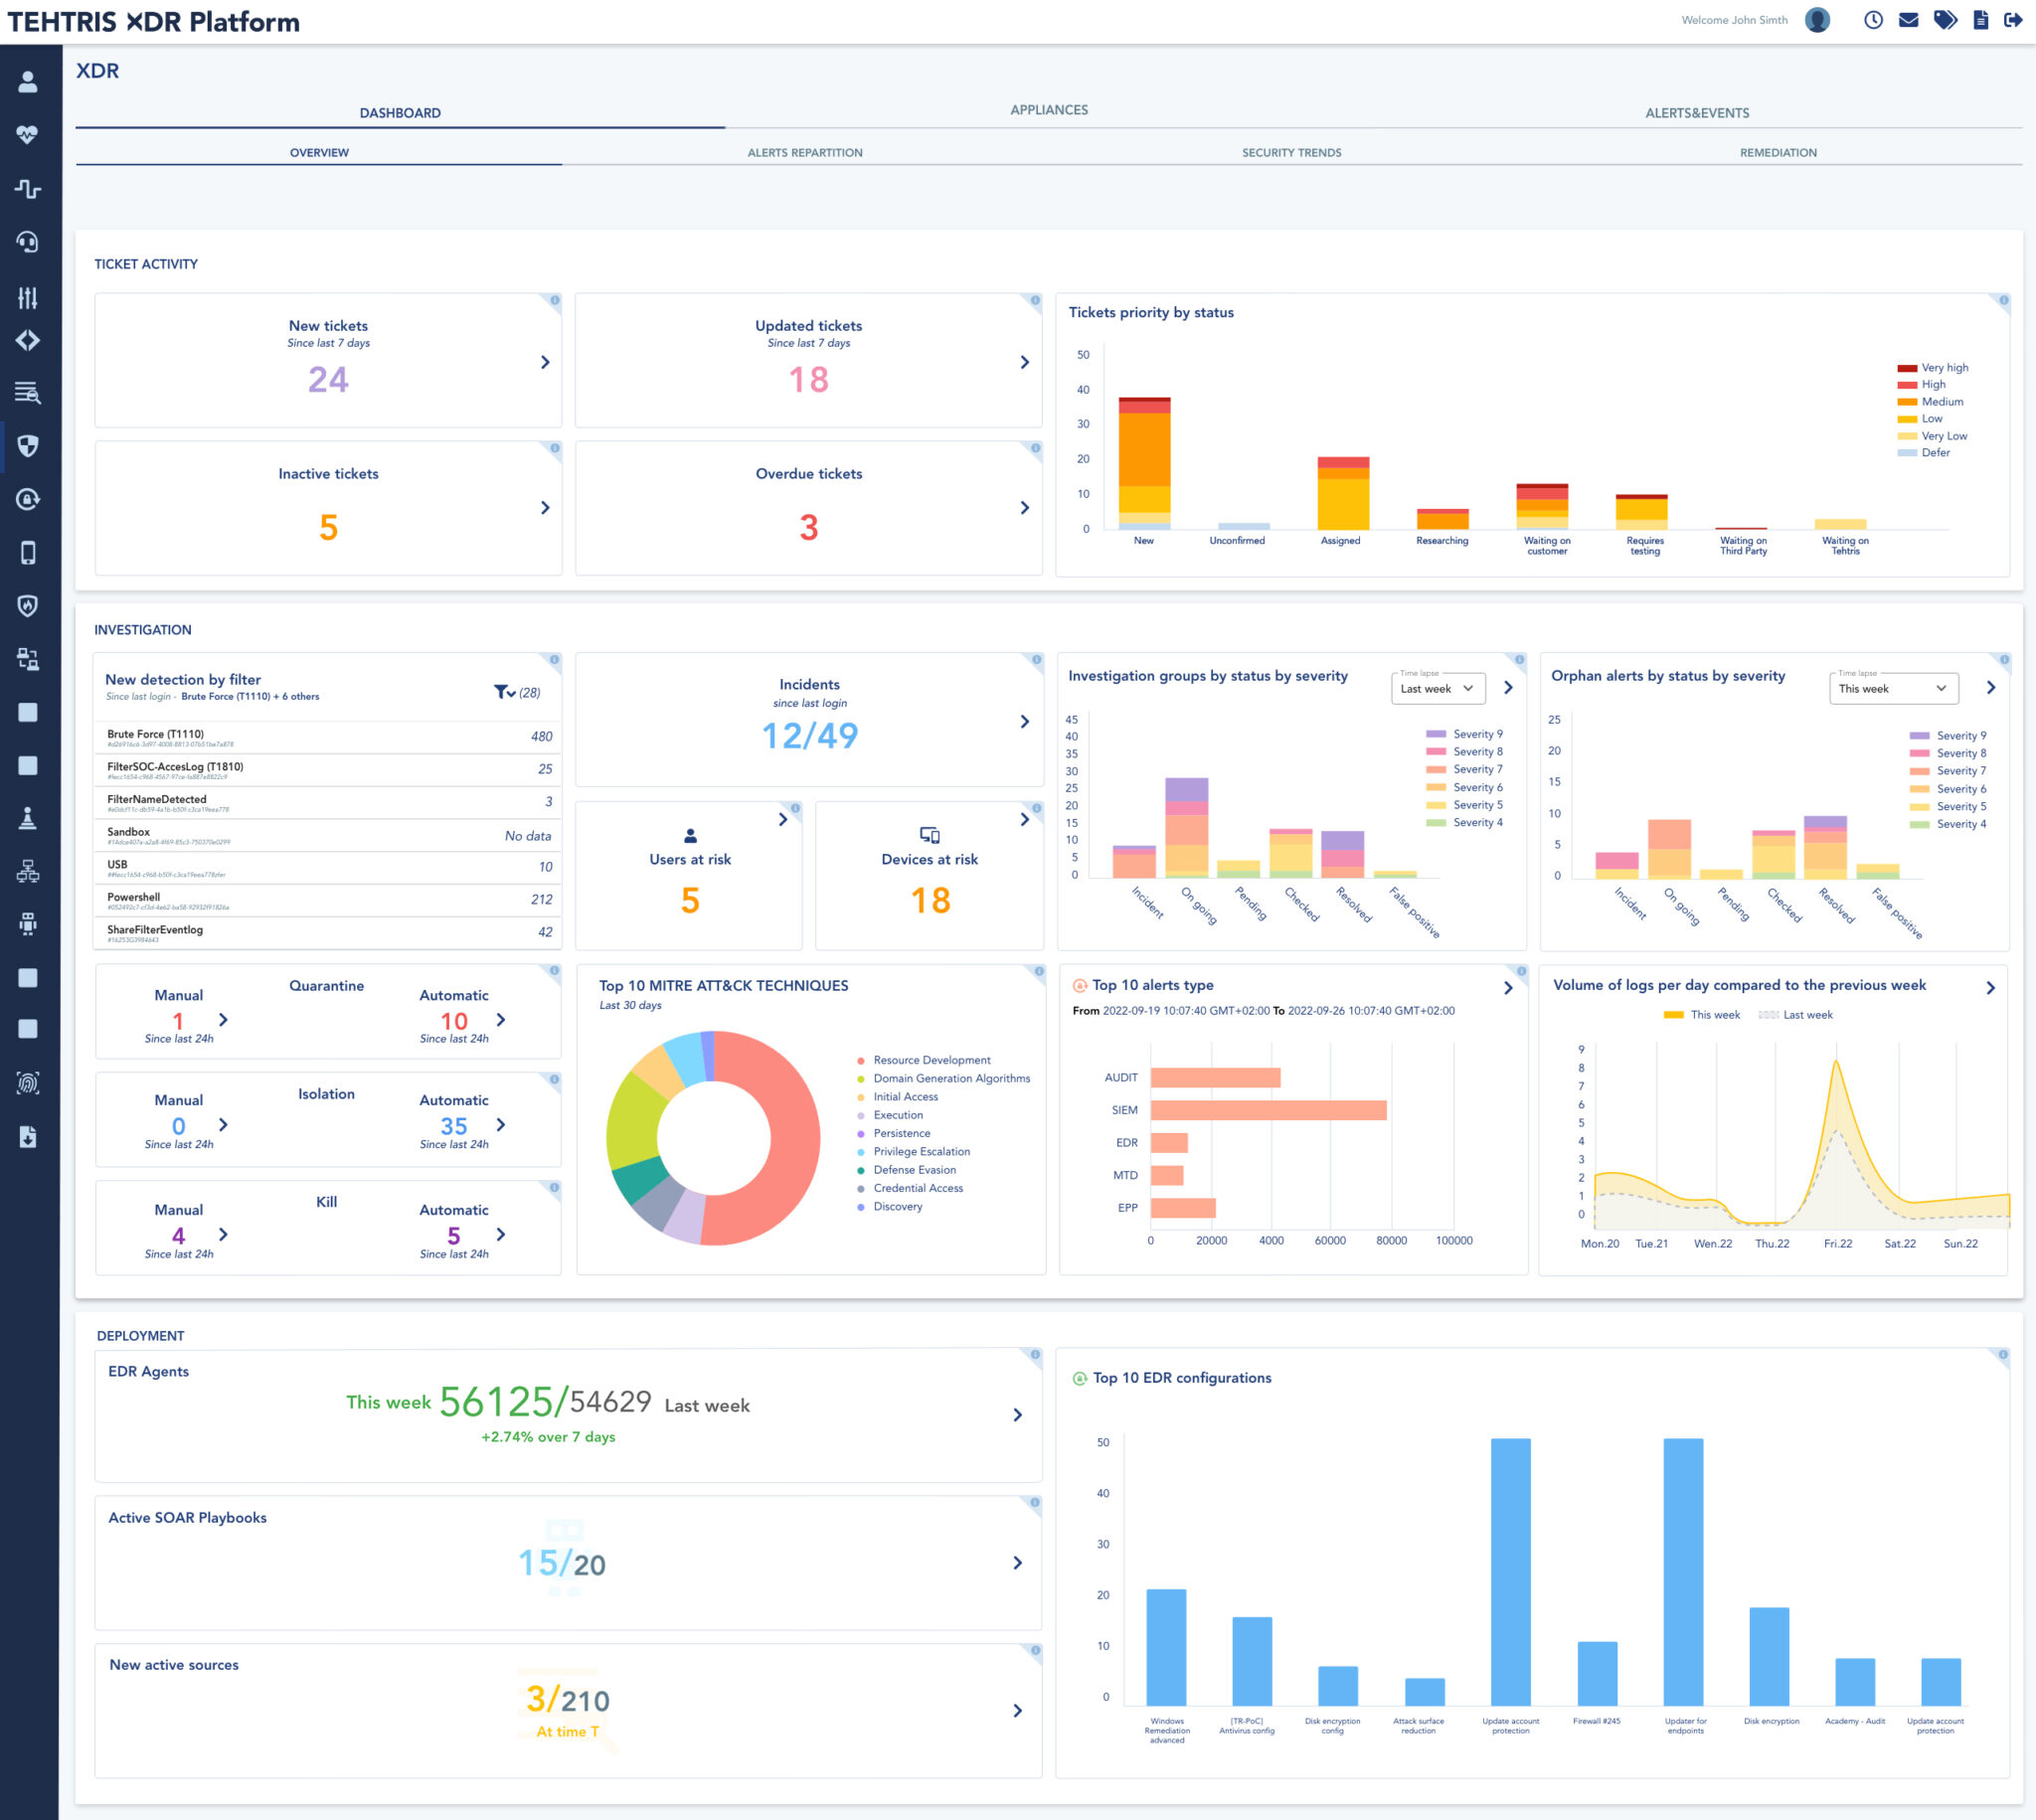Open the New tickets details arrow

point(545,362)
